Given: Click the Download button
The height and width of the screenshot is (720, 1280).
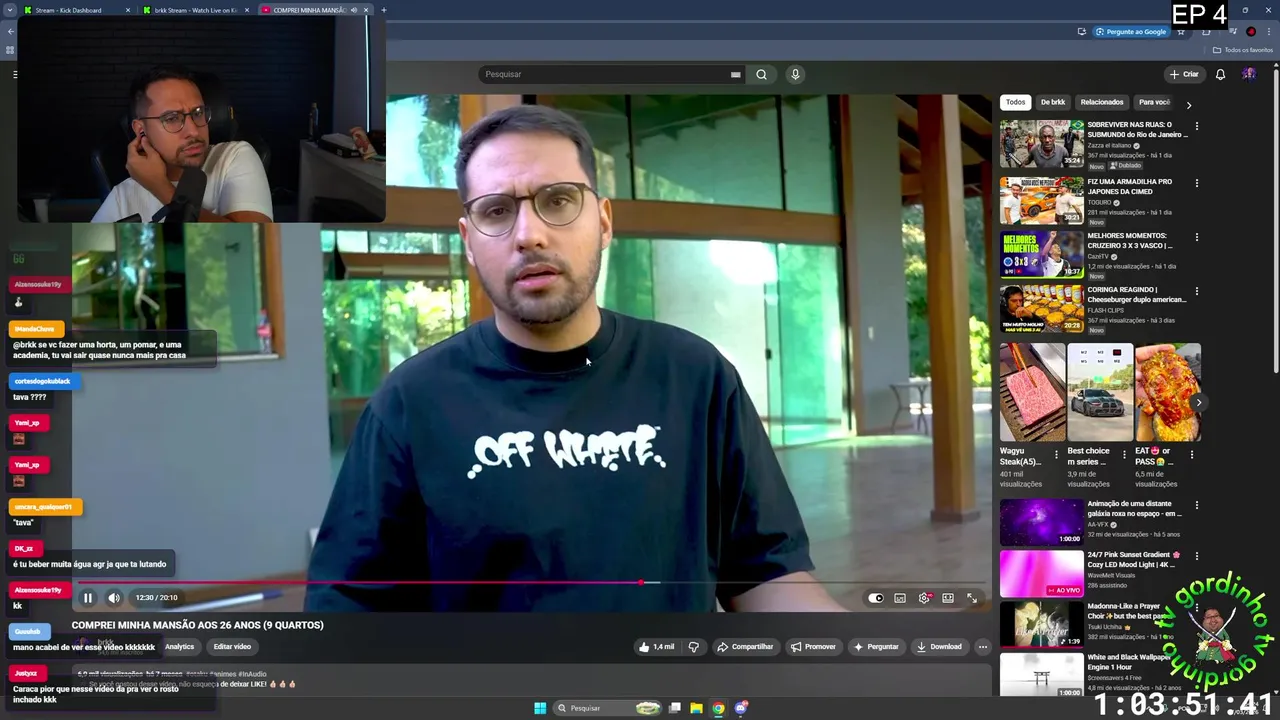Looking at the screenshot, I should pyautogui.click(x=938, y=647).
